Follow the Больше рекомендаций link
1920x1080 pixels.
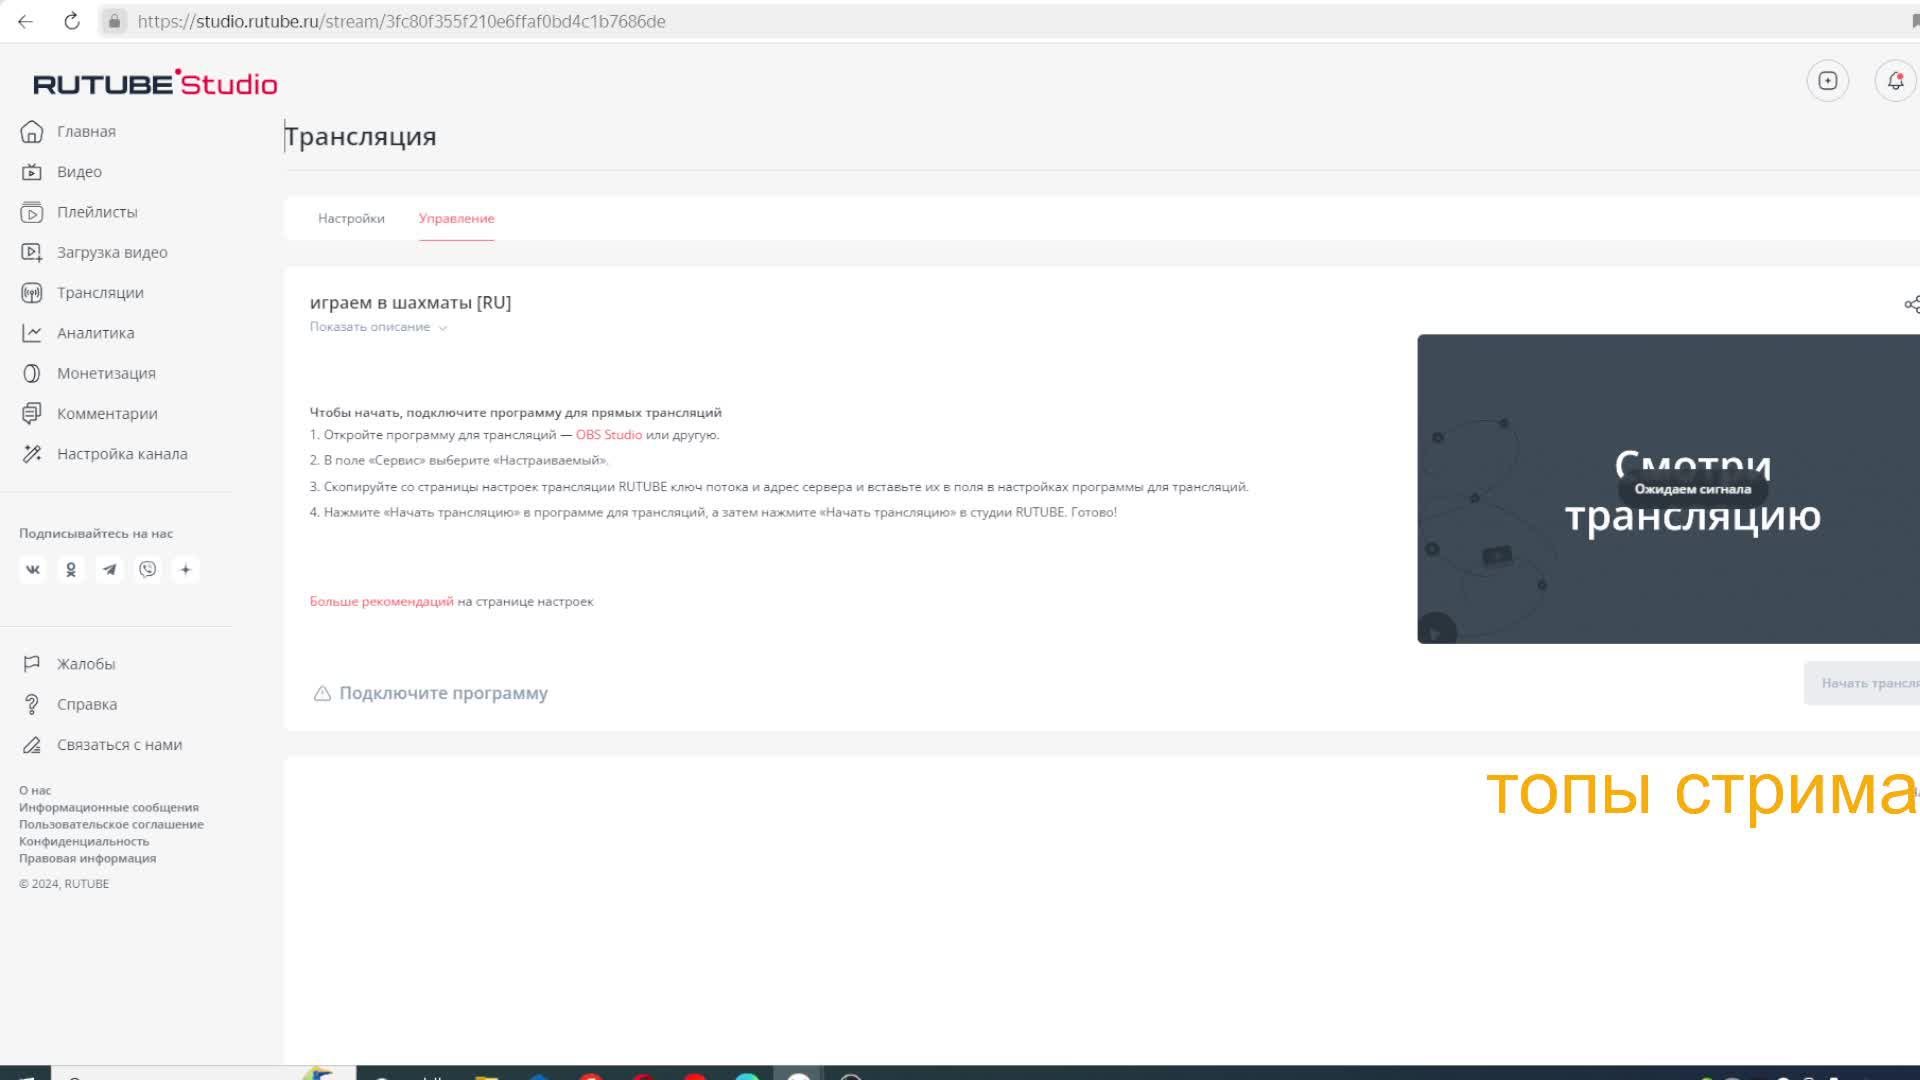(x=381, y=601)
